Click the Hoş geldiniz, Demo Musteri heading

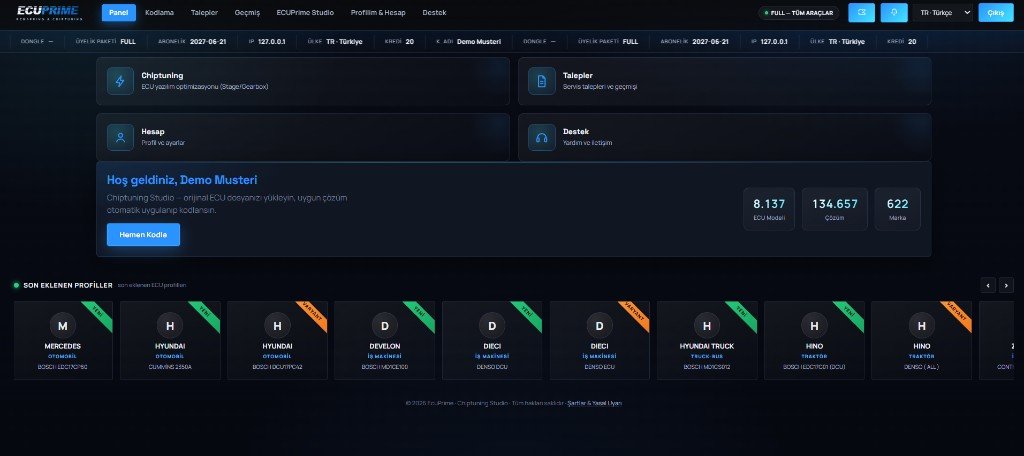coord(182,180)
